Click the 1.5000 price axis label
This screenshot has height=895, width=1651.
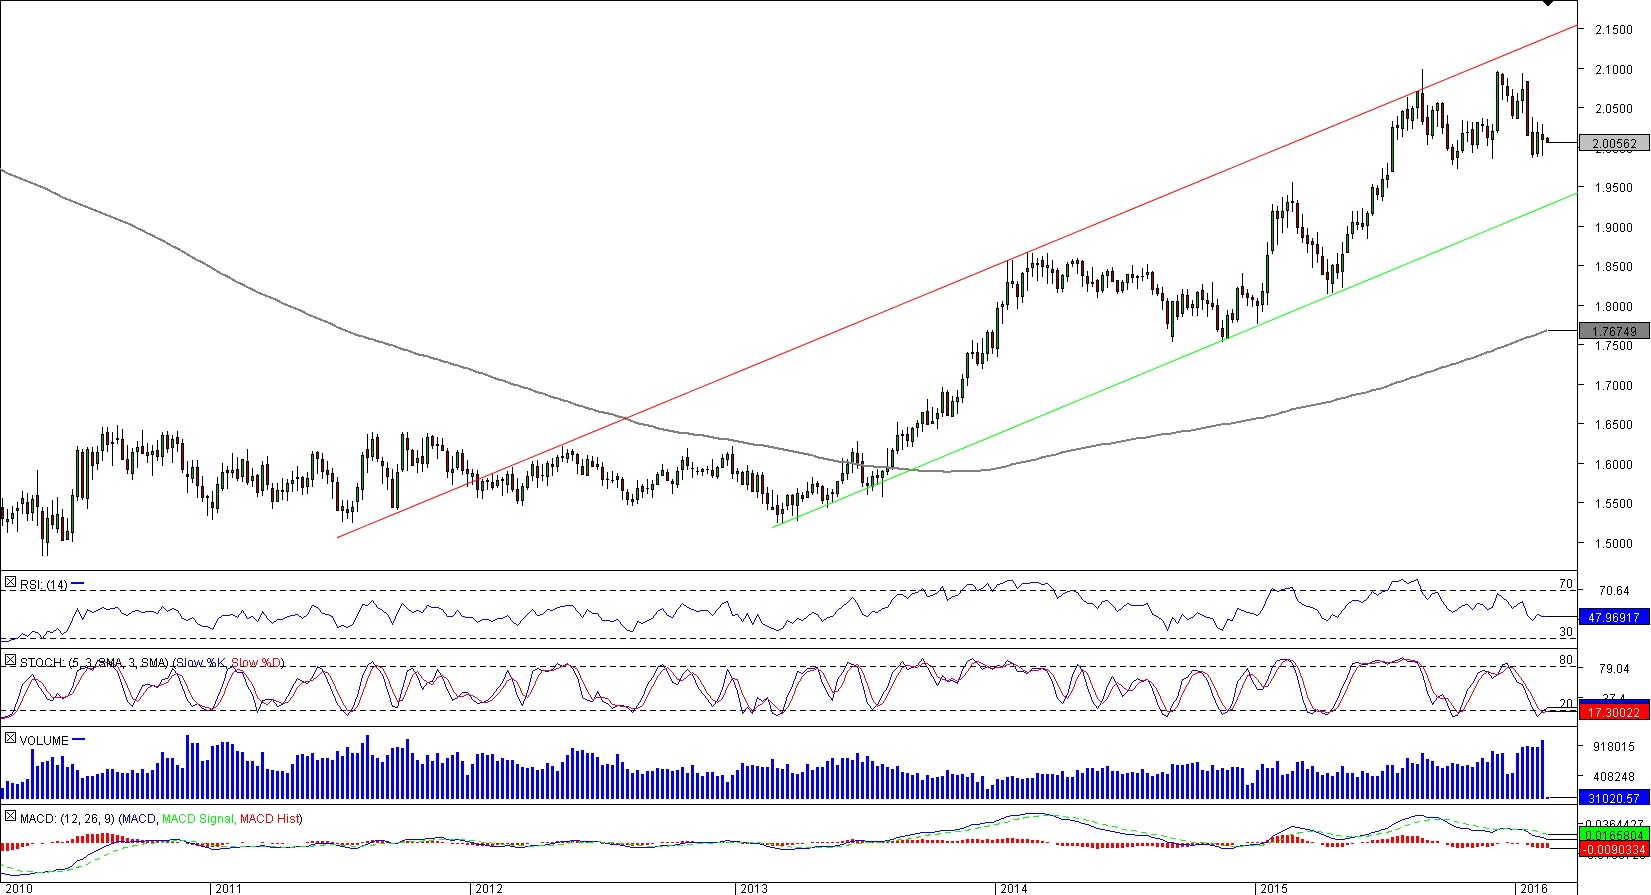point(1614,543)
